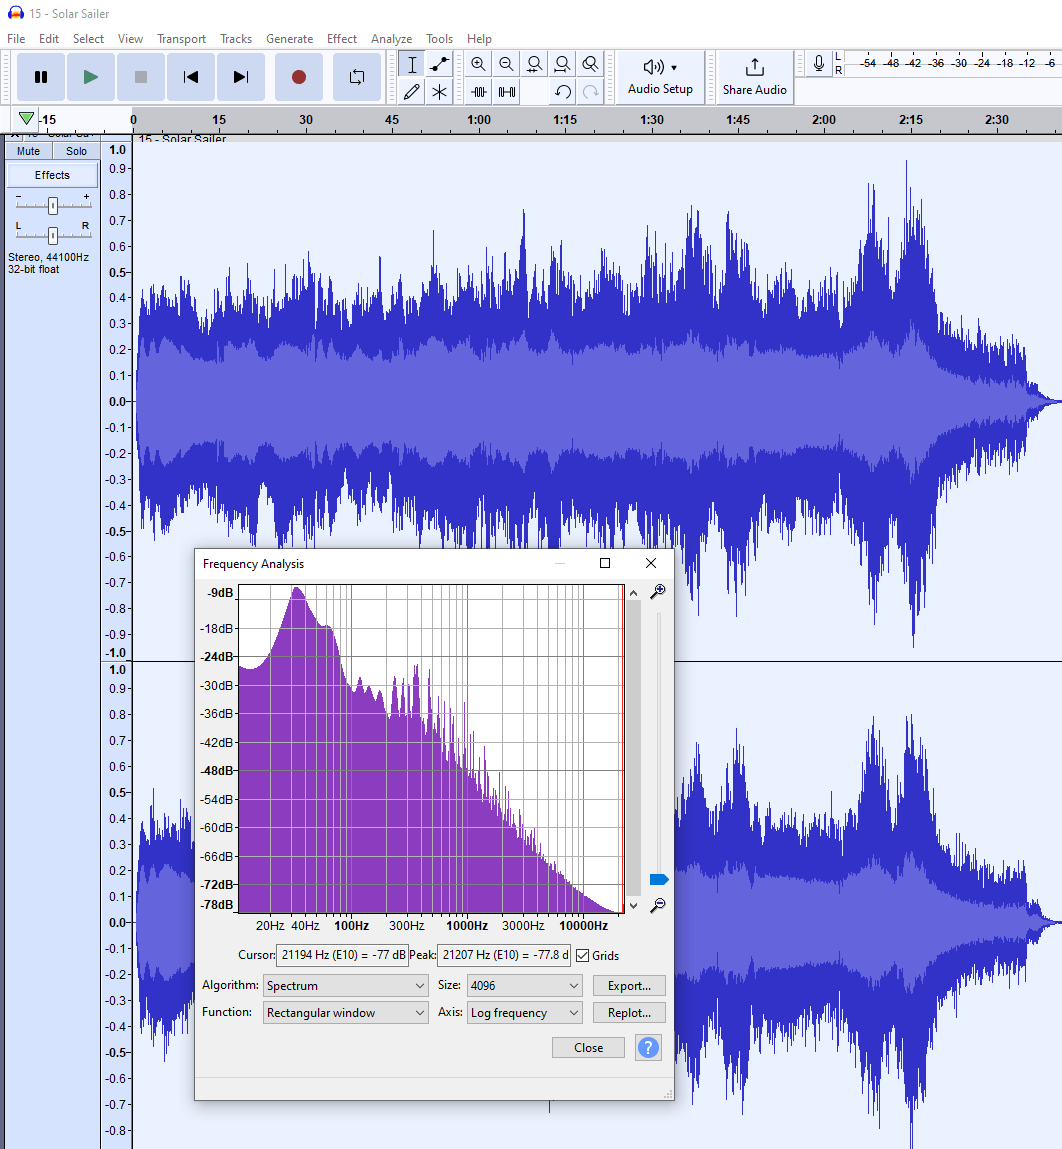The width and height of the screenshot is (1062, 1149).
Task: Click the Cursor frequency readout field
Action: pos(342,955)
